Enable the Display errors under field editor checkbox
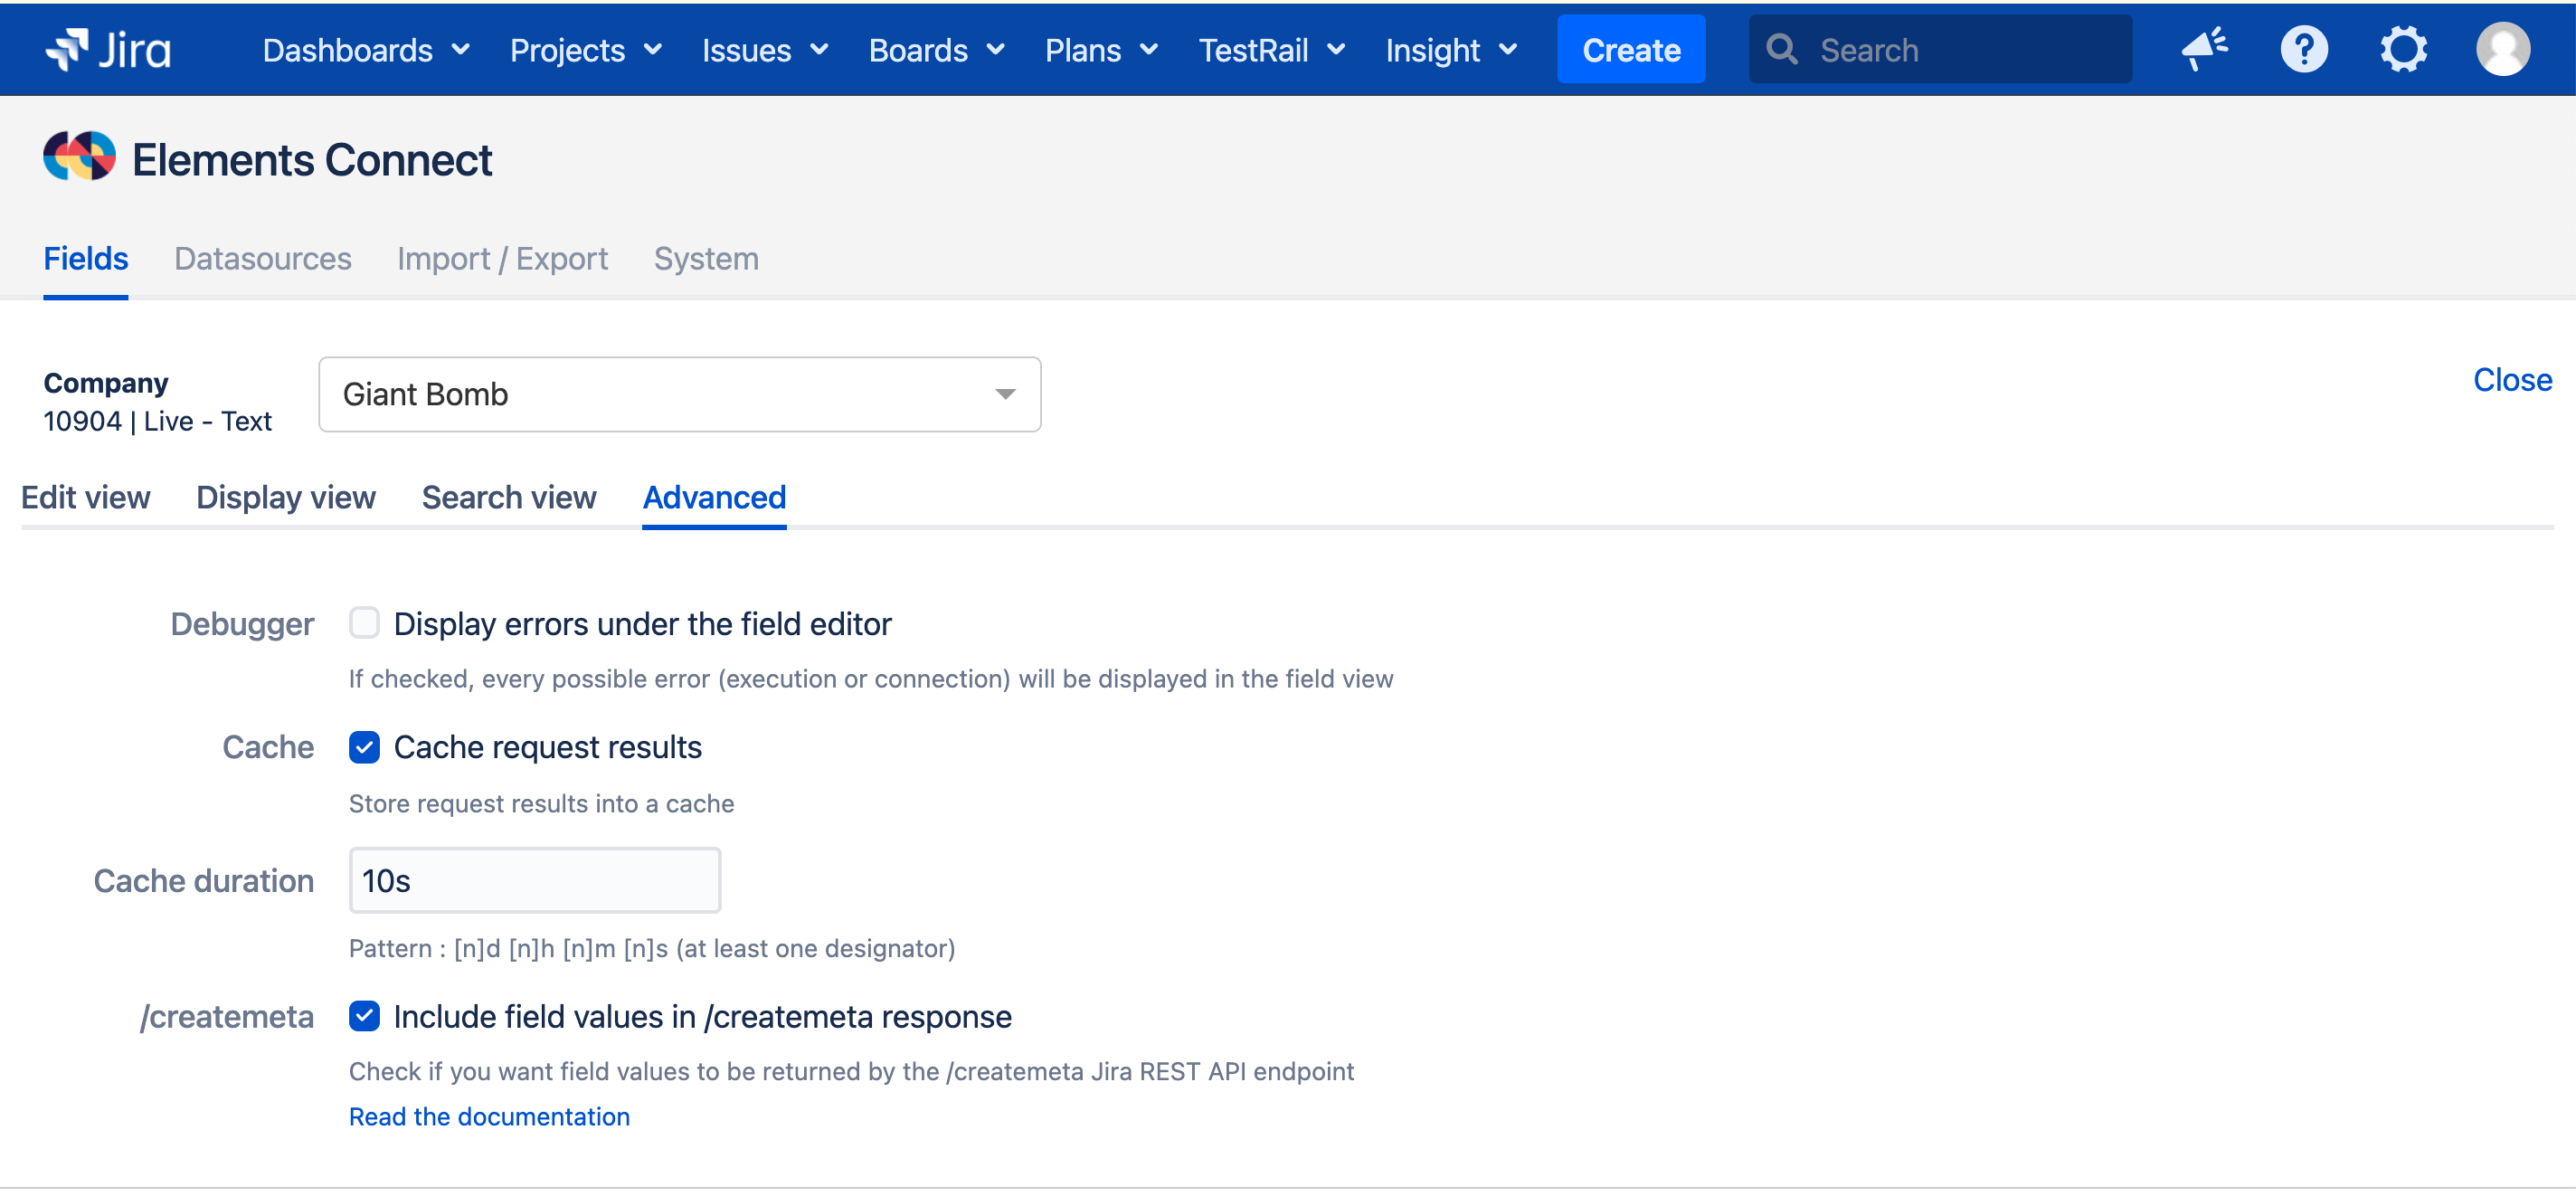 pyautogui.click(x=364, y=622)
